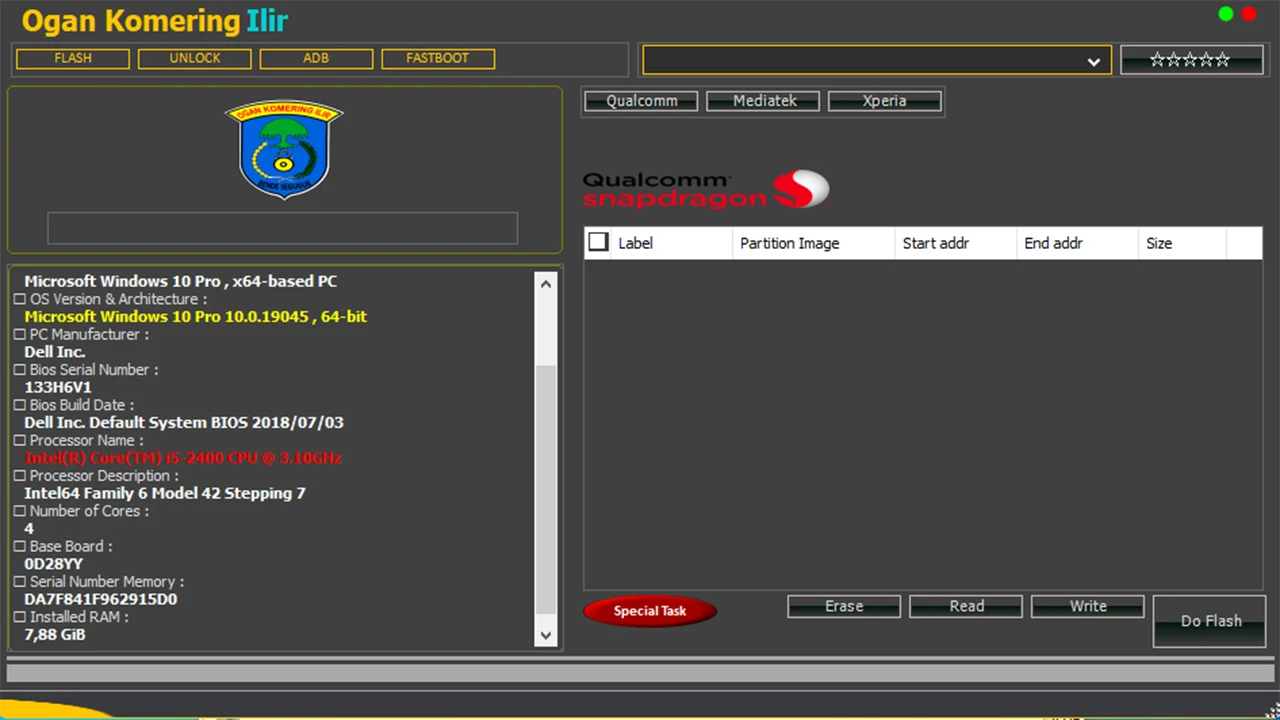
Task: Click the red circle window button
Action: (1249, 14)
